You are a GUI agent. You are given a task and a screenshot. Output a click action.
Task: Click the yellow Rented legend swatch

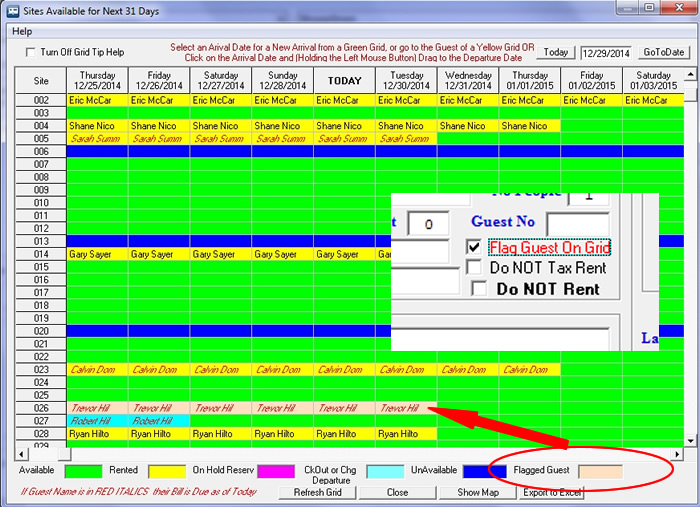click(167, 471)
